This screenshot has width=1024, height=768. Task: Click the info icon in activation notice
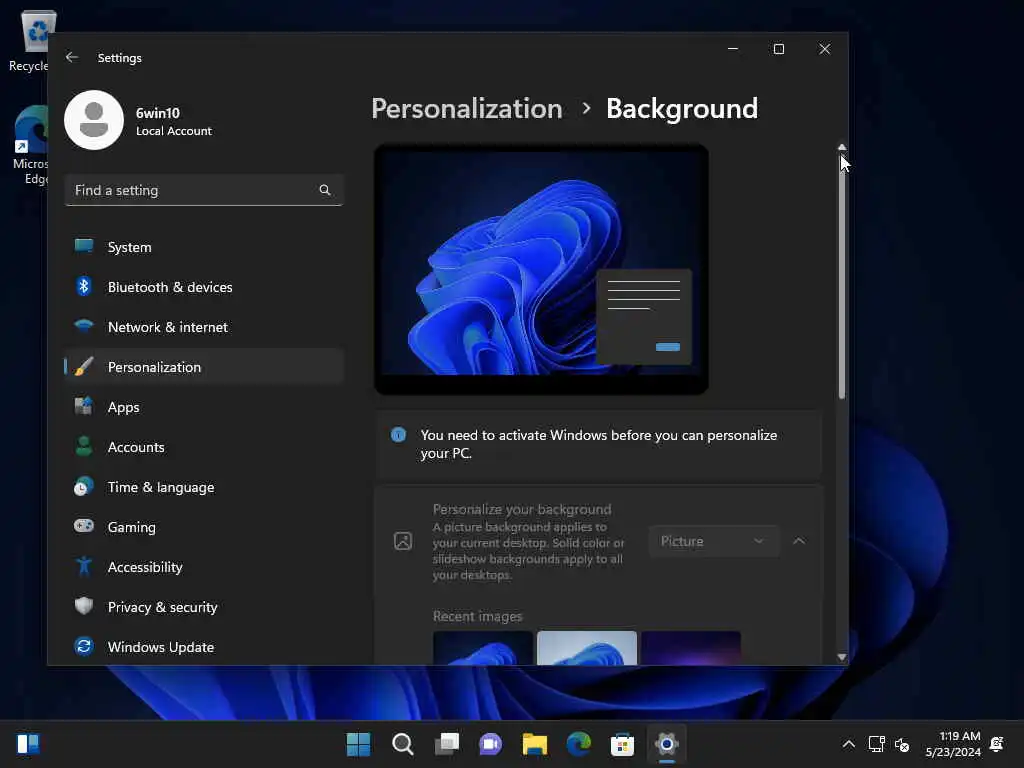[x=398, y=435]
